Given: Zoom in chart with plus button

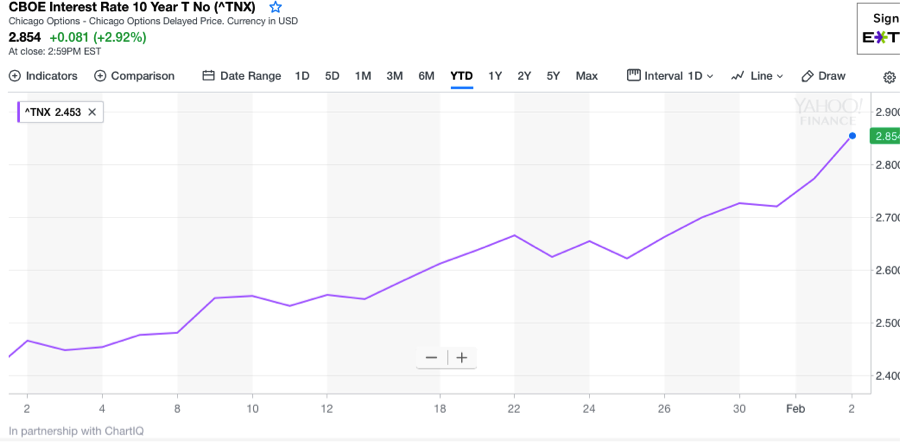Looking at the screenshot, I should (x=462, y=358).
